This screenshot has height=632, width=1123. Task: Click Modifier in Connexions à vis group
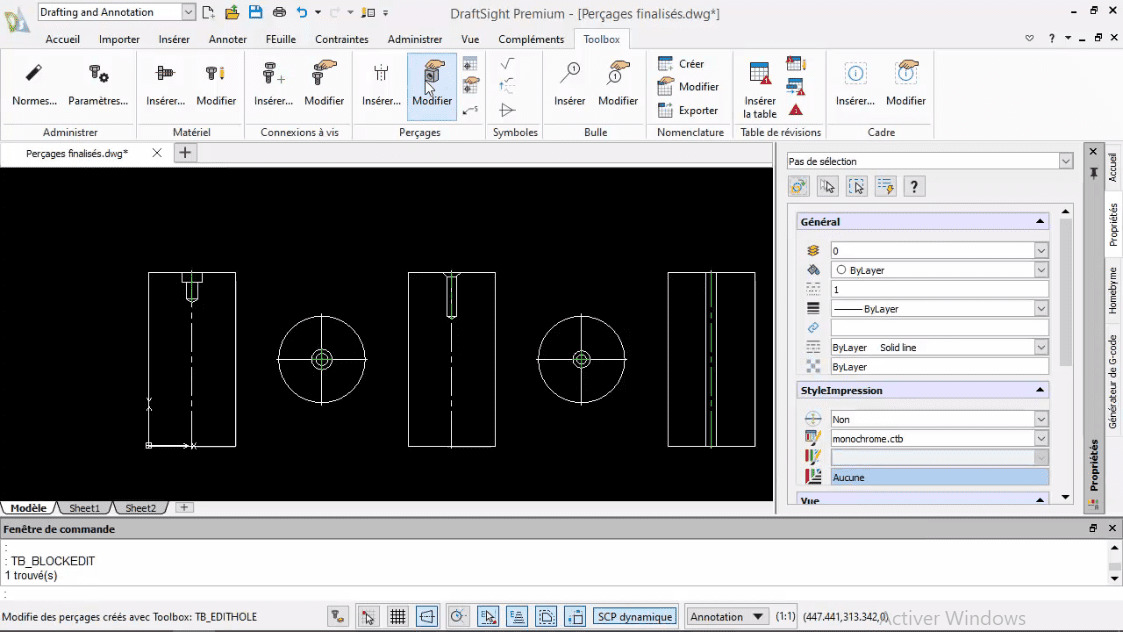pos(324,85)
